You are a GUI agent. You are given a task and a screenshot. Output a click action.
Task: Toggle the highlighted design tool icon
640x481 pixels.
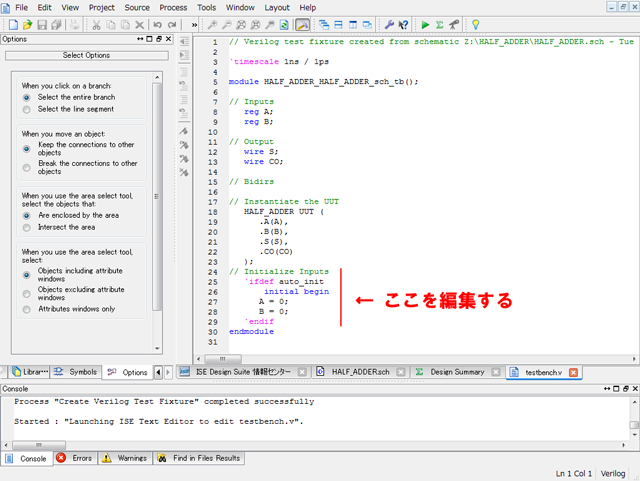302,25
